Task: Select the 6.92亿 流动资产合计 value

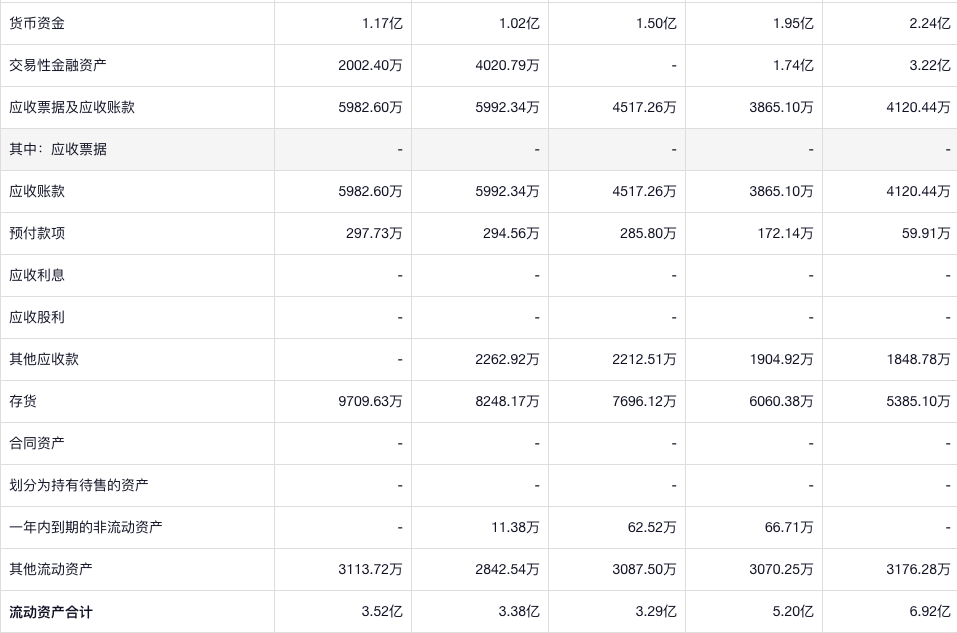Action: (x=930, y=611)
